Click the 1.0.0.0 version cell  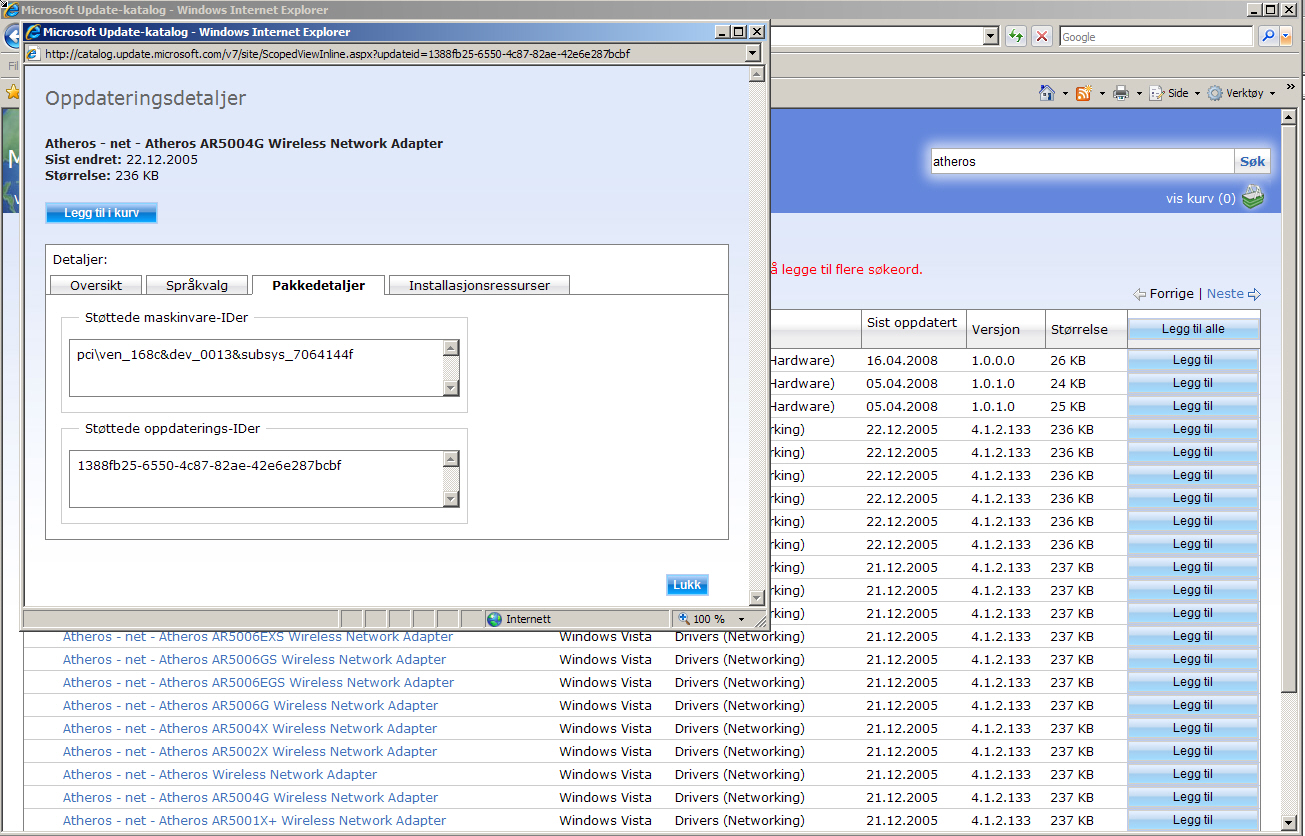(993, 360)
